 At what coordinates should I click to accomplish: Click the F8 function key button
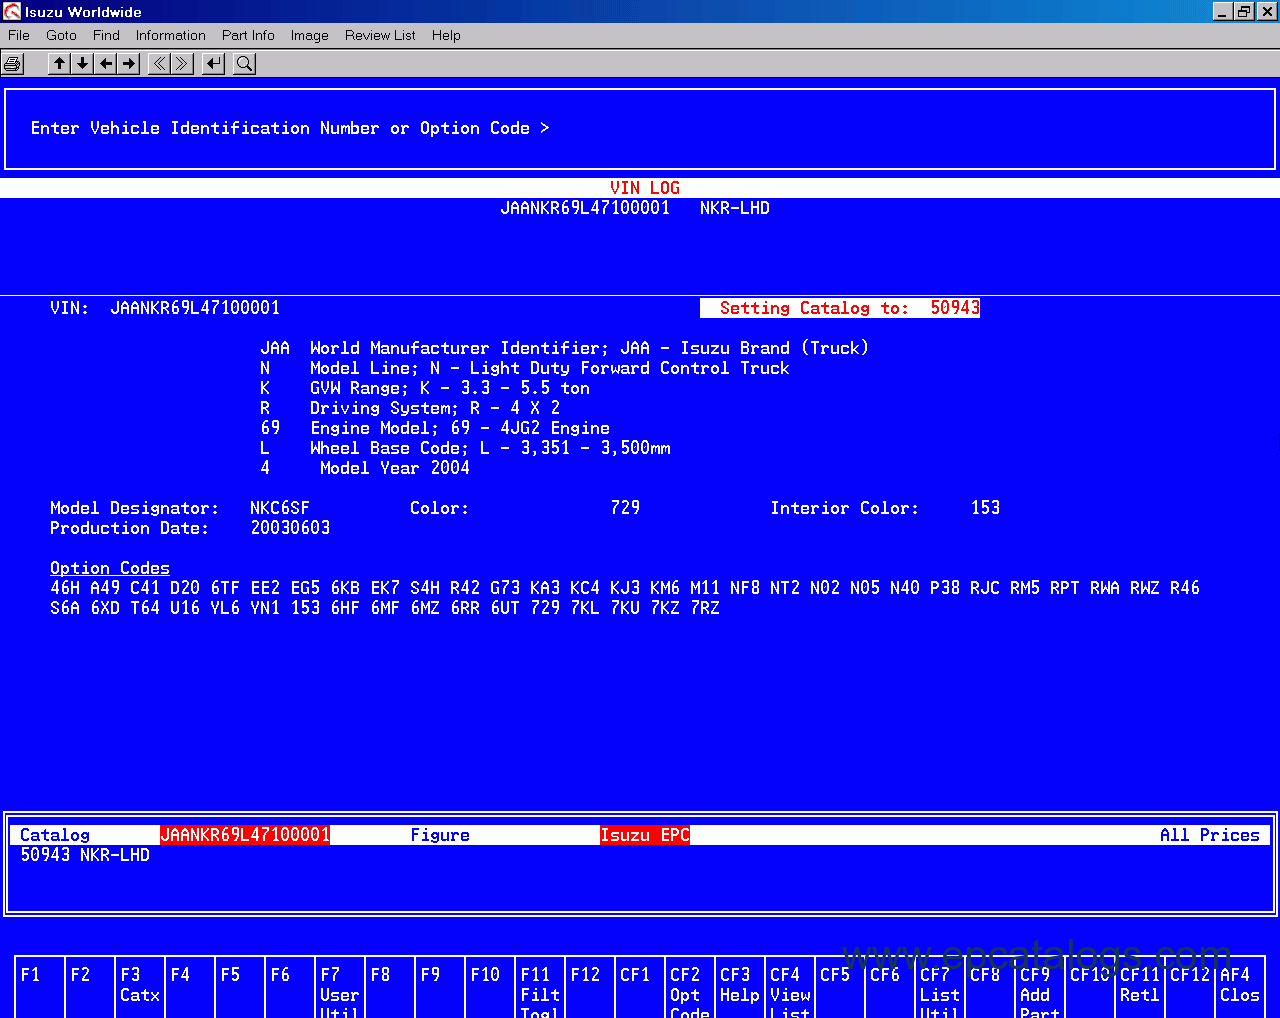[x=390, y=987]
